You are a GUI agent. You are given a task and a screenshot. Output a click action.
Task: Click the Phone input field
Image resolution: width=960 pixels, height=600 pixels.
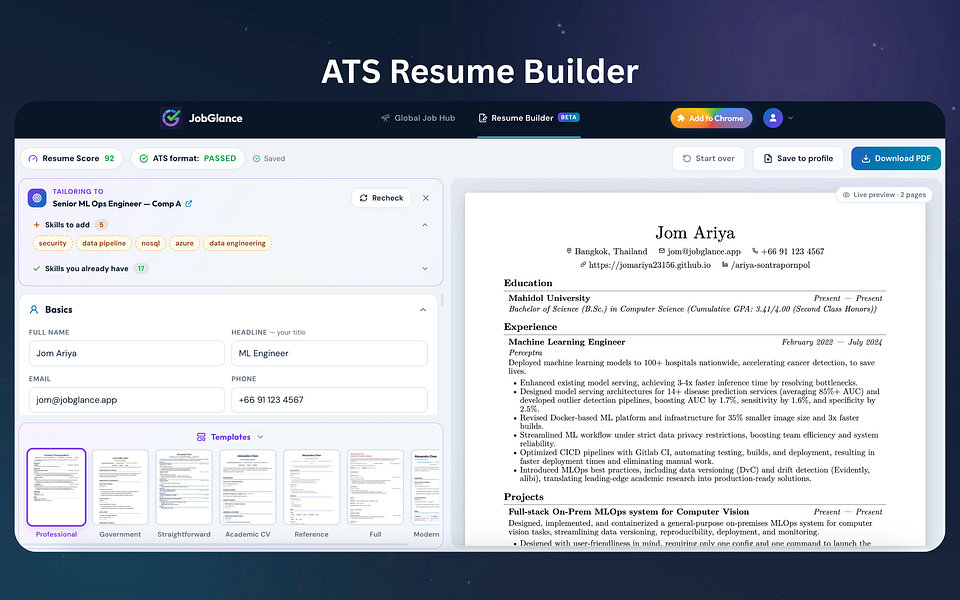pos(329,400)
